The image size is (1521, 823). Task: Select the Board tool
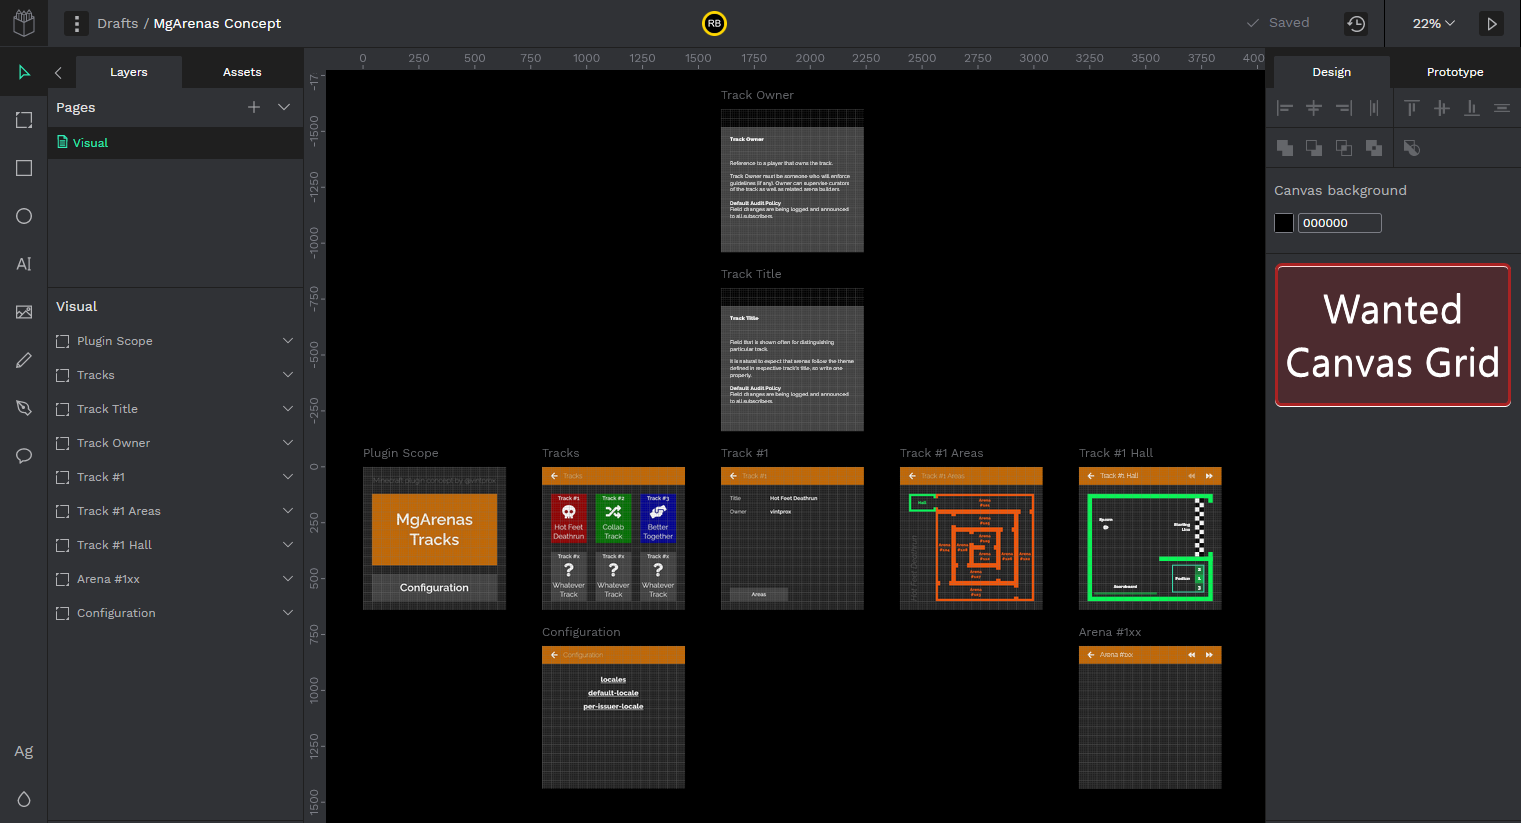[x=23, y=120]
